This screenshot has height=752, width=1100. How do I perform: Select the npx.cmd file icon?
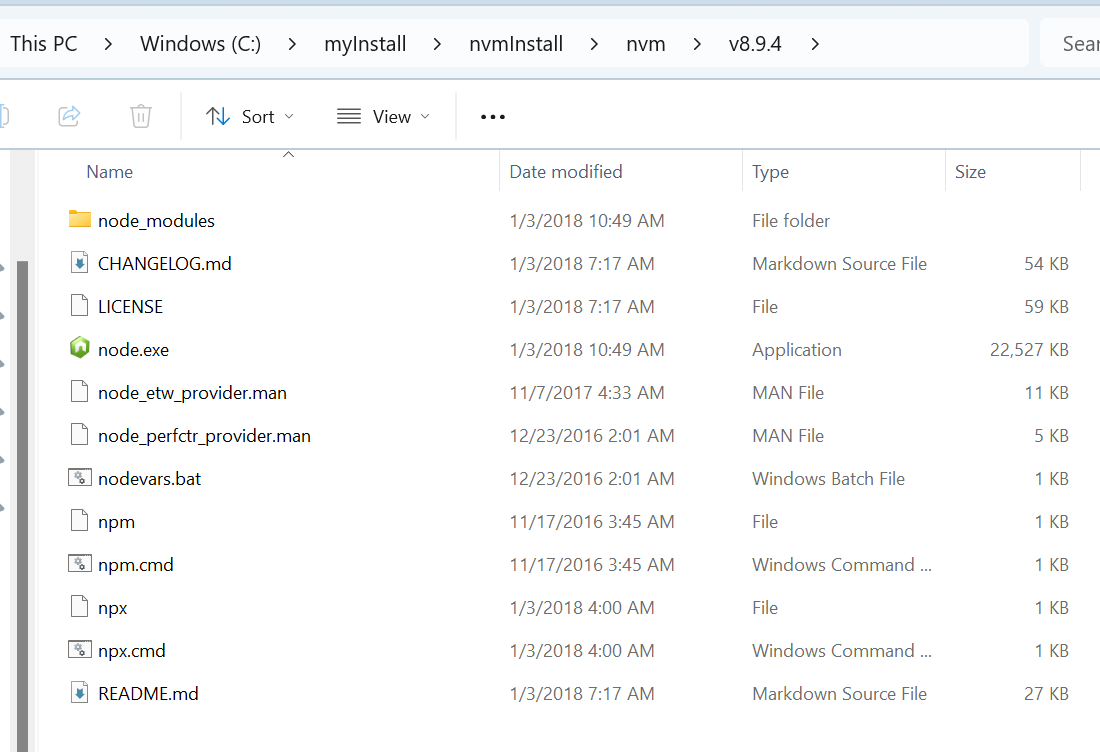[80, 650]
